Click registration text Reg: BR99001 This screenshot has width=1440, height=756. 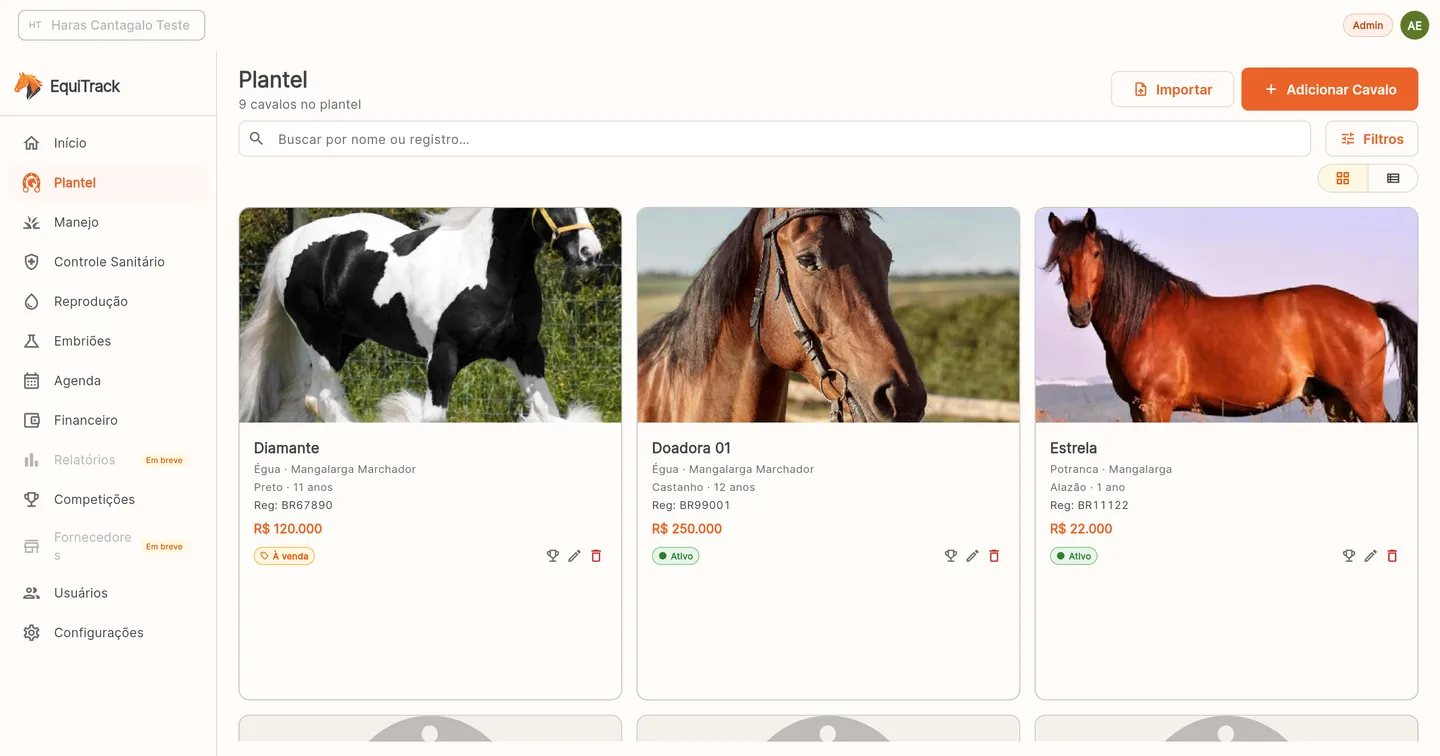point(691,505)
